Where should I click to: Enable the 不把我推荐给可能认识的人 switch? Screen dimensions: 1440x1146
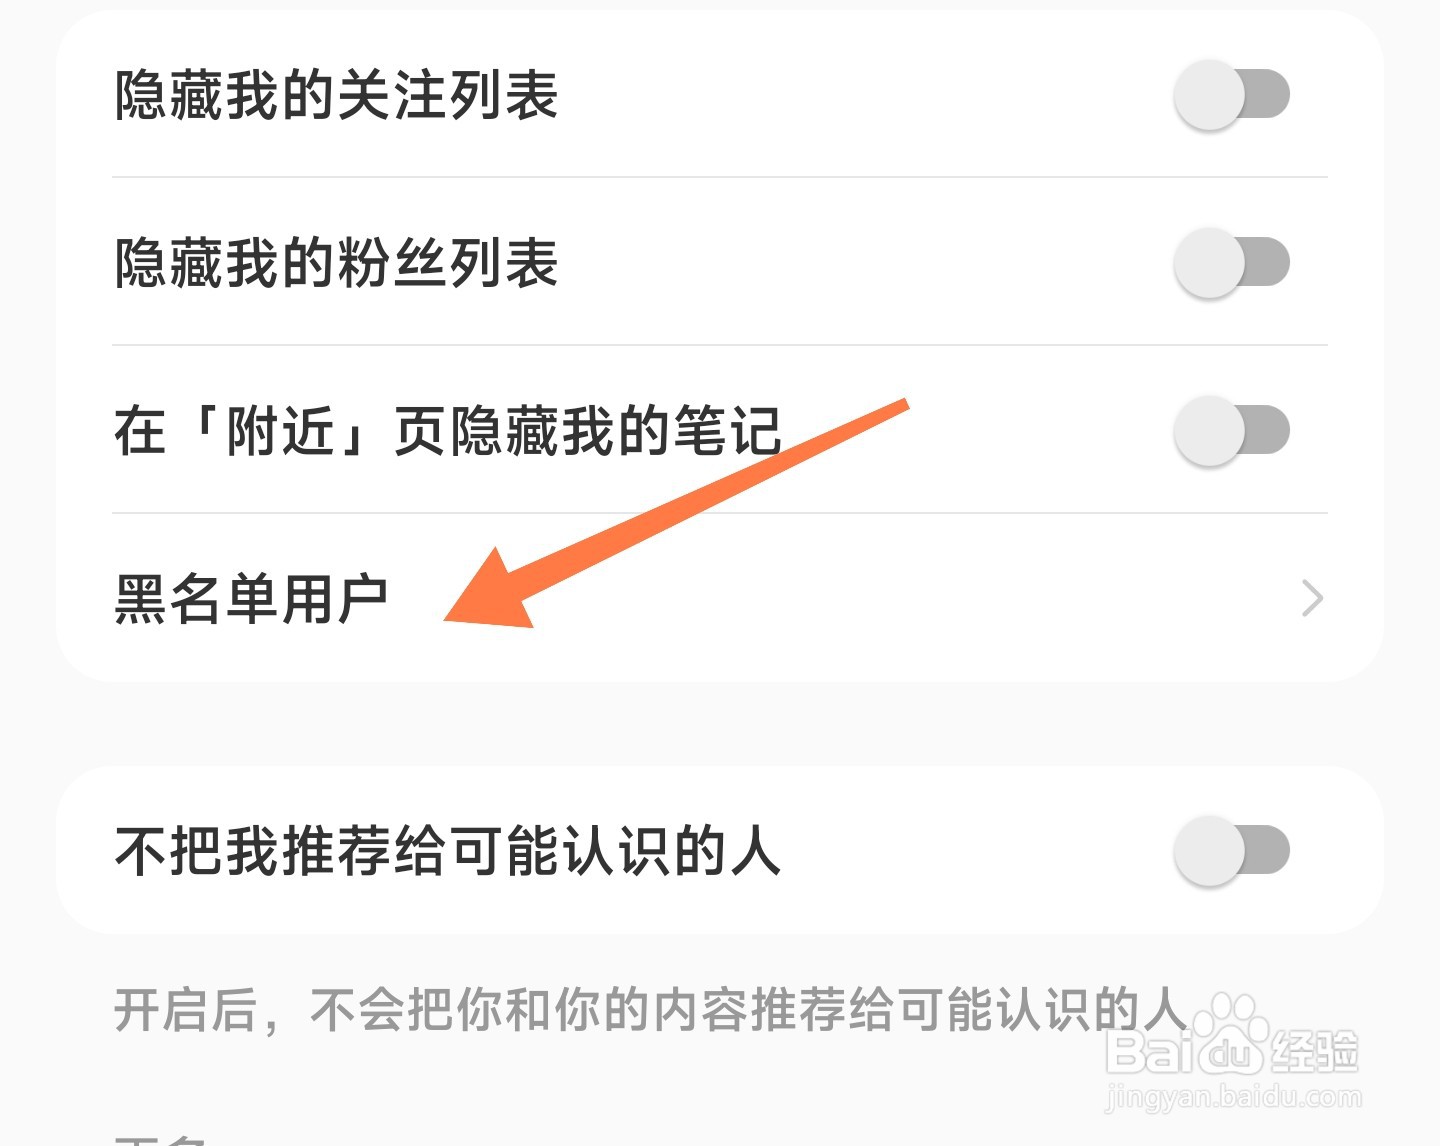click(x=1232, y=851)
